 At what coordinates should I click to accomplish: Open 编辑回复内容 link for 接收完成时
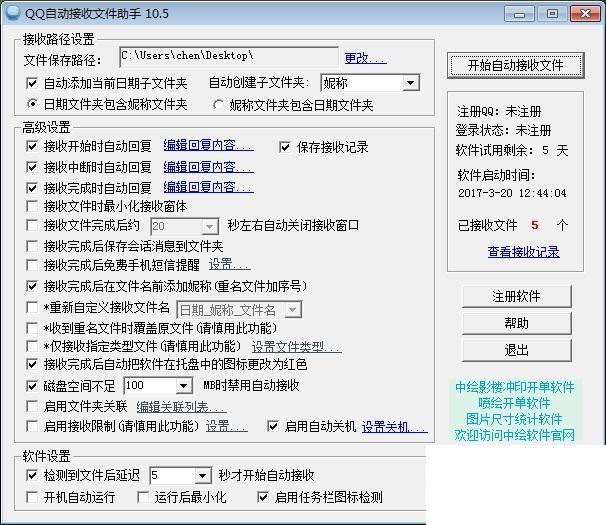(208, 187)
